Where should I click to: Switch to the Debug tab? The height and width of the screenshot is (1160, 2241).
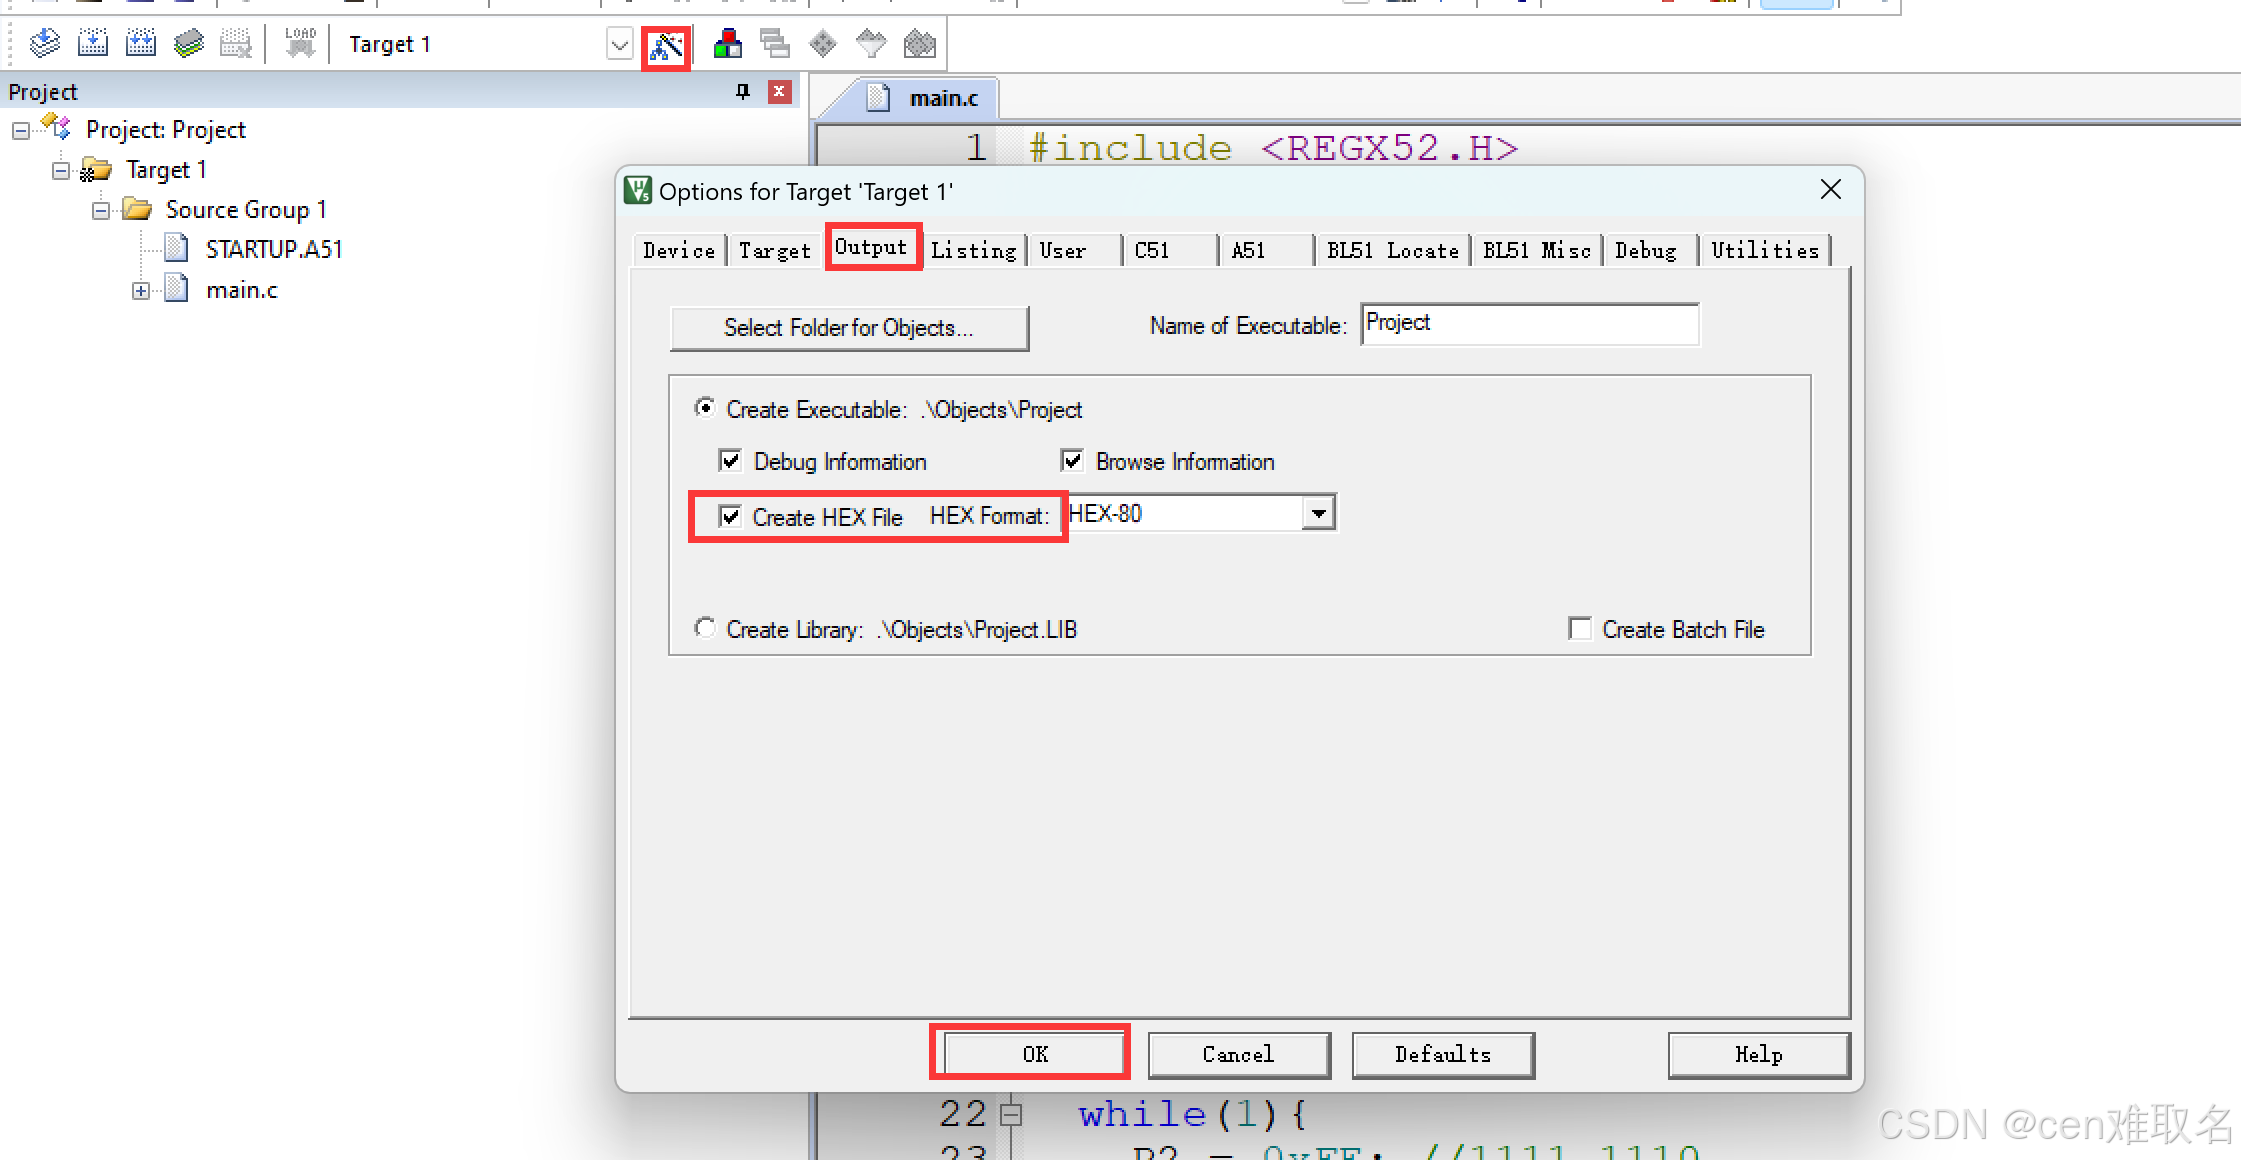pyautogui.click(x=1645, y=251)
